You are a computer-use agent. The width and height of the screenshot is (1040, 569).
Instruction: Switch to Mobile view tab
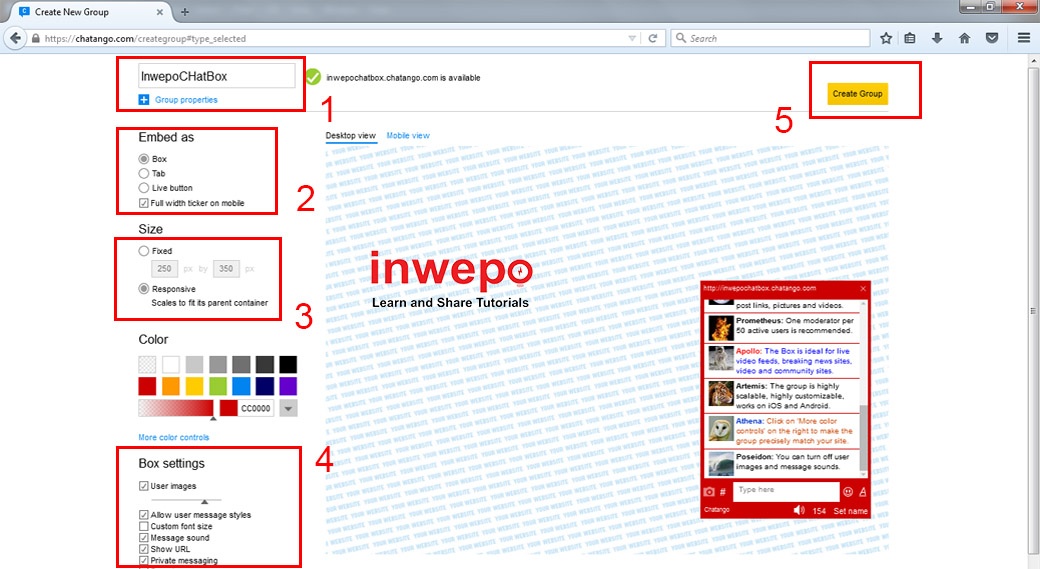pos(408,135)
